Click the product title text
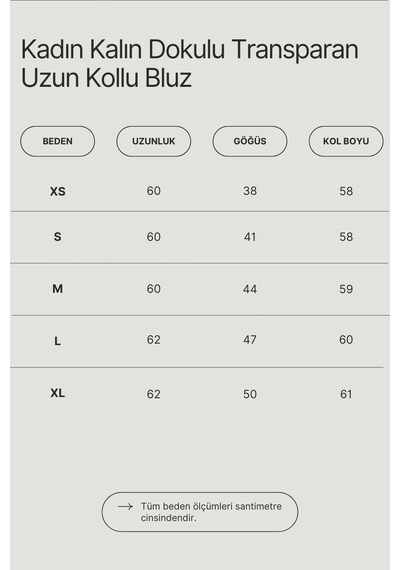The image size is (400, 570). 190,64
